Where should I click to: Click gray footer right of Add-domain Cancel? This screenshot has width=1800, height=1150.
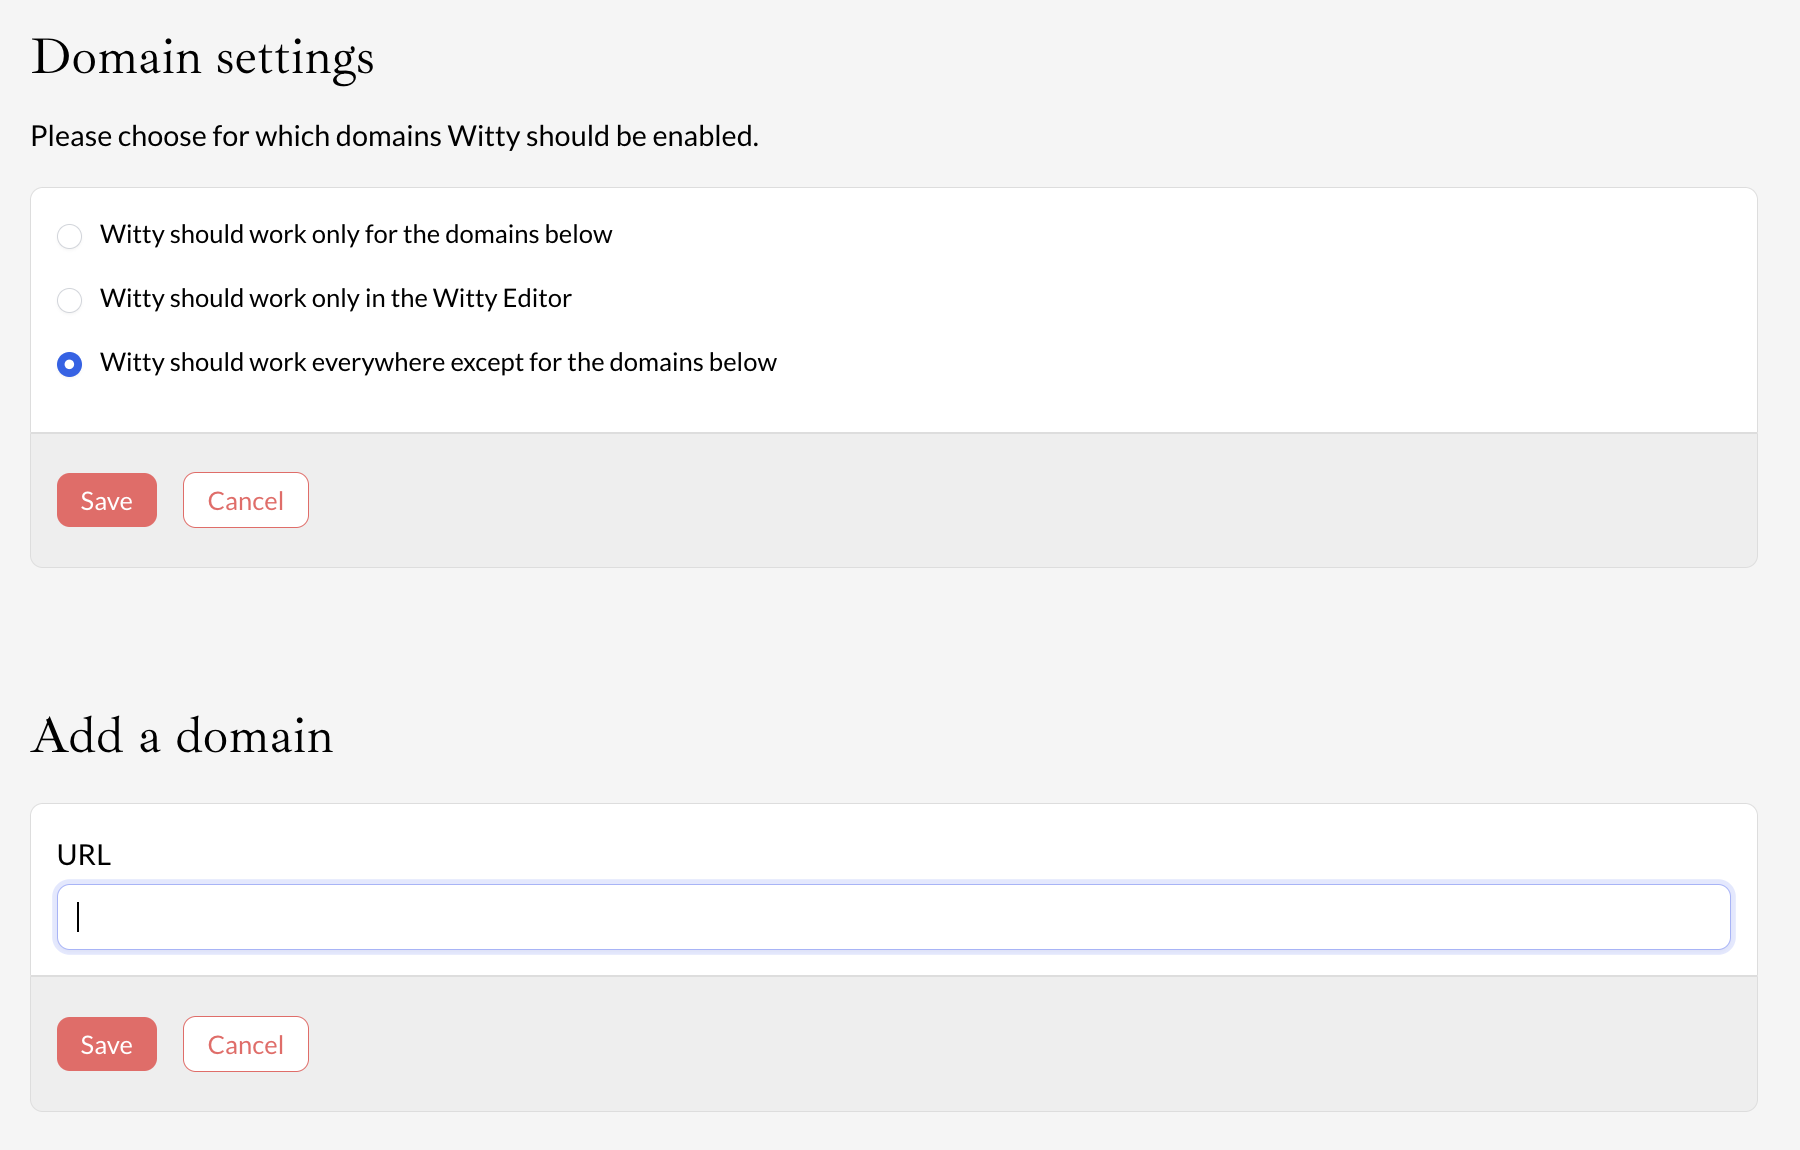pos(1000,1044)
